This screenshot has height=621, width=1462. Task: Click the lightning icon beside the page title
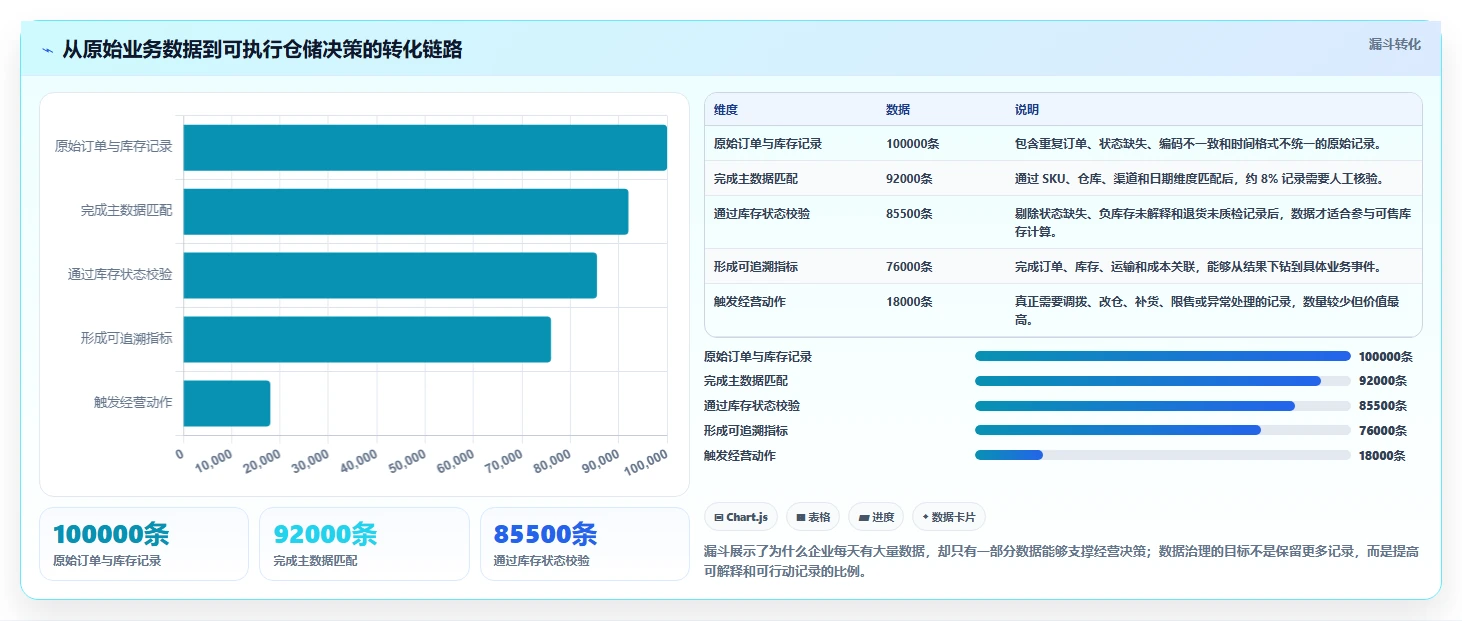pos(47,50)
